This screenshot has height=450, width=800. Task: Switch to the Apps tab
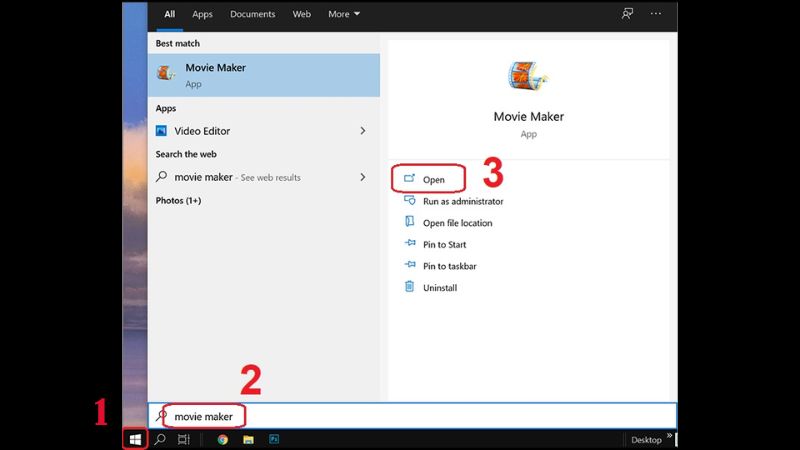click(202, 14)
